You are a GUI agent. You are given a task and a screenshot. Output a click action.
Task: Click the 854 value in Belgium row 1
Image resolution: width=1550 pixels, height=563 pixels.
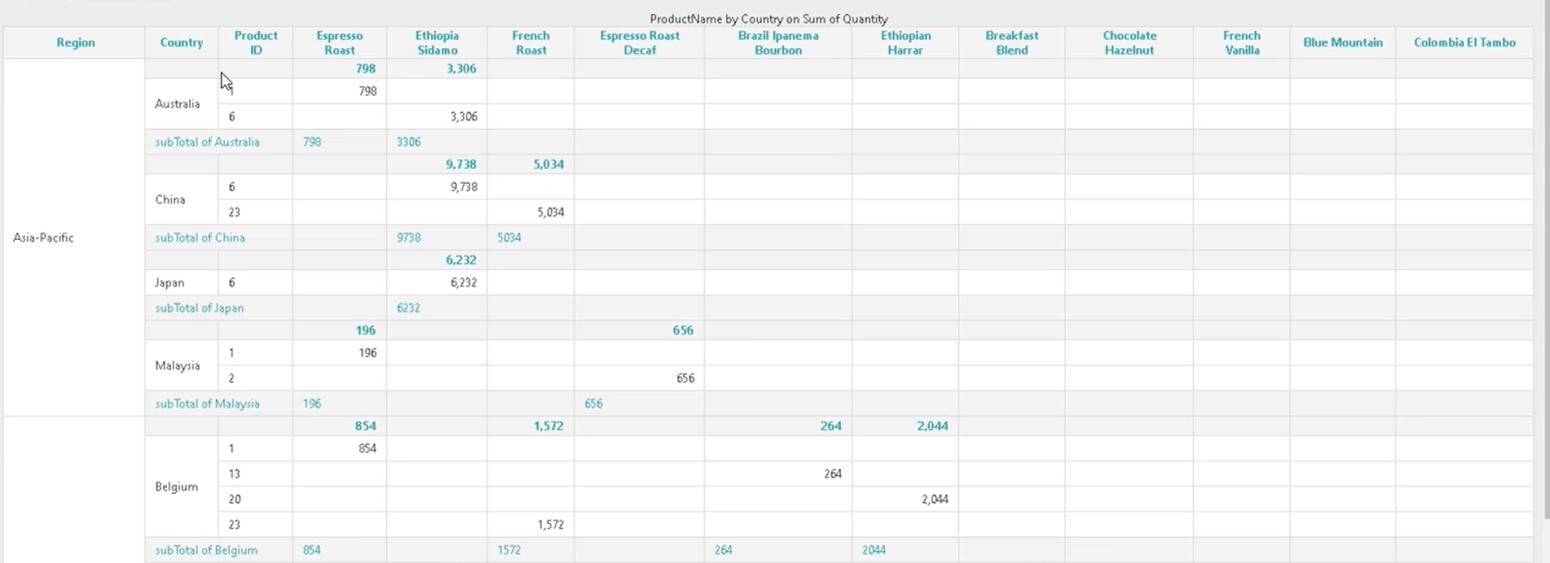367,449
